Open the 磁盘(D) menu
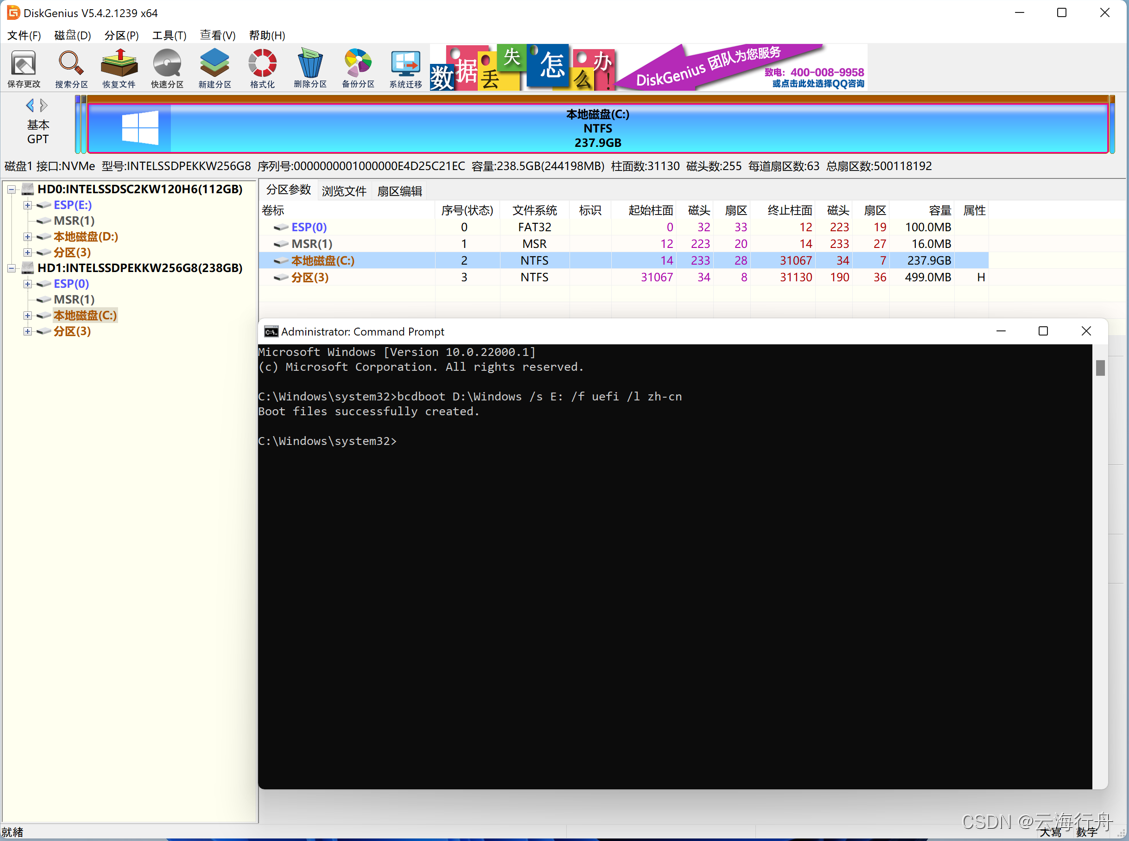This screenshot has width=1129, height=841. 72,35
